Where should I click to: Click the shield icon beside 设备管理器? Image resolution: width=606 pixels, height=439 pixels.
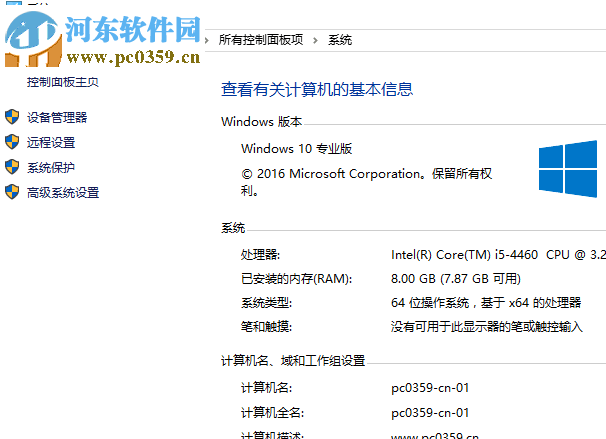tap(12, 117)
